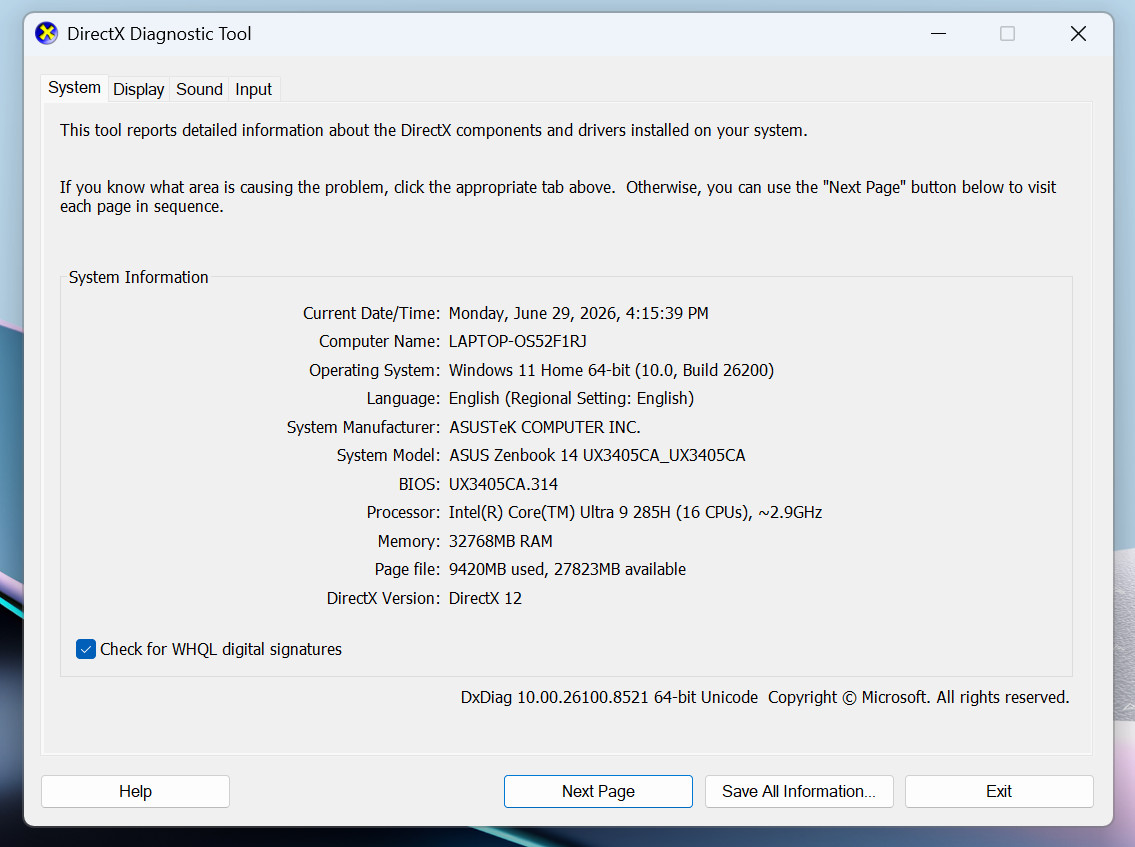Close the DirectX Diagnostic Tool window

coord(1078,34)
